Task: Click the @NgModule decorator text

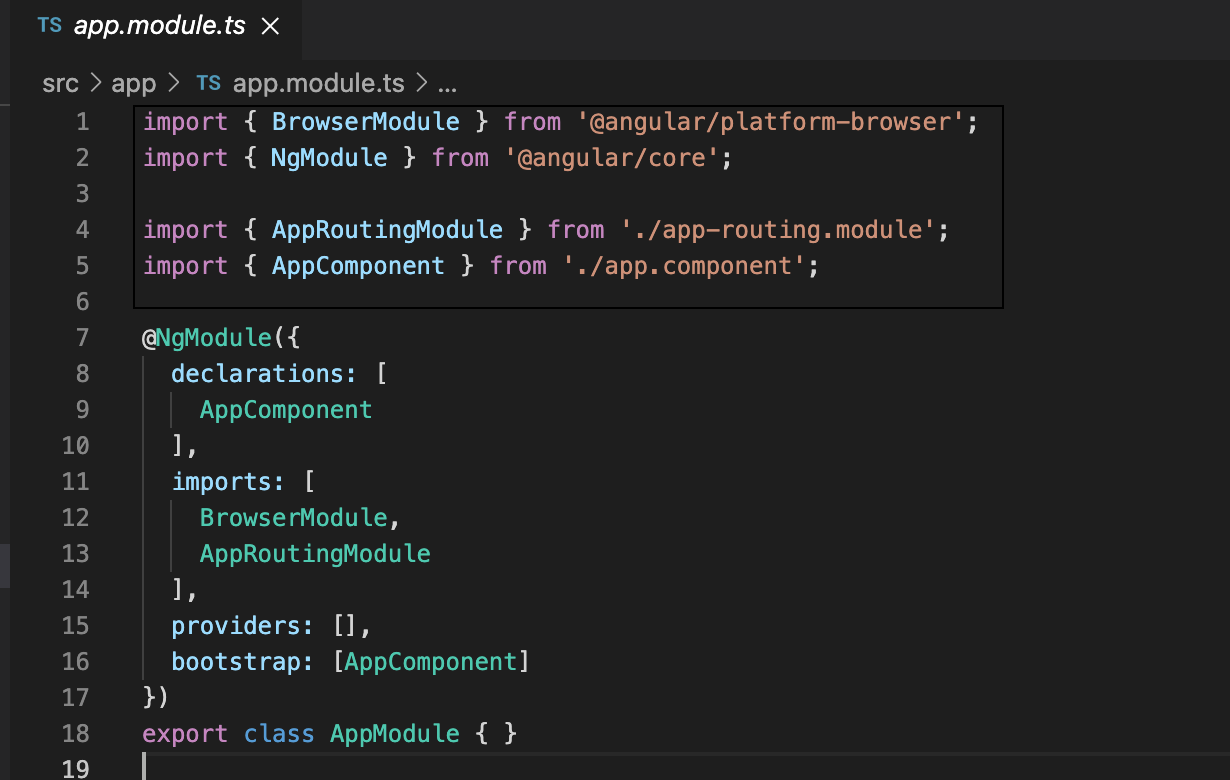Action: click(207, 338)
